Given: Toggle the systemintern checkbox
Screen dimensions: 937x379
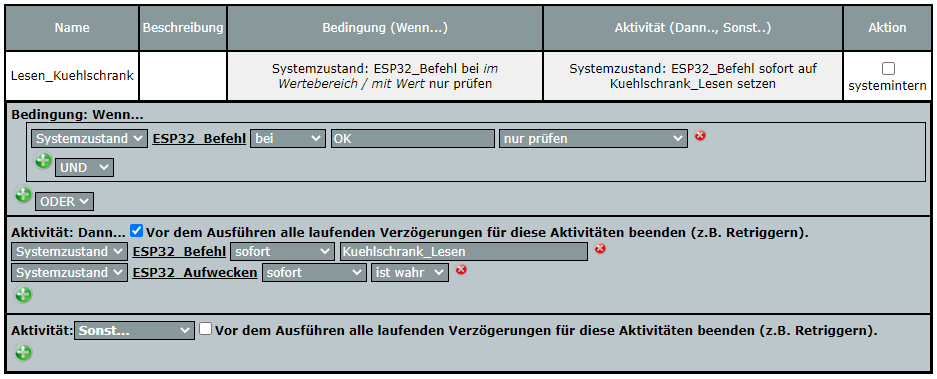Looking at the screenshot, I should (x=888, y=68).
